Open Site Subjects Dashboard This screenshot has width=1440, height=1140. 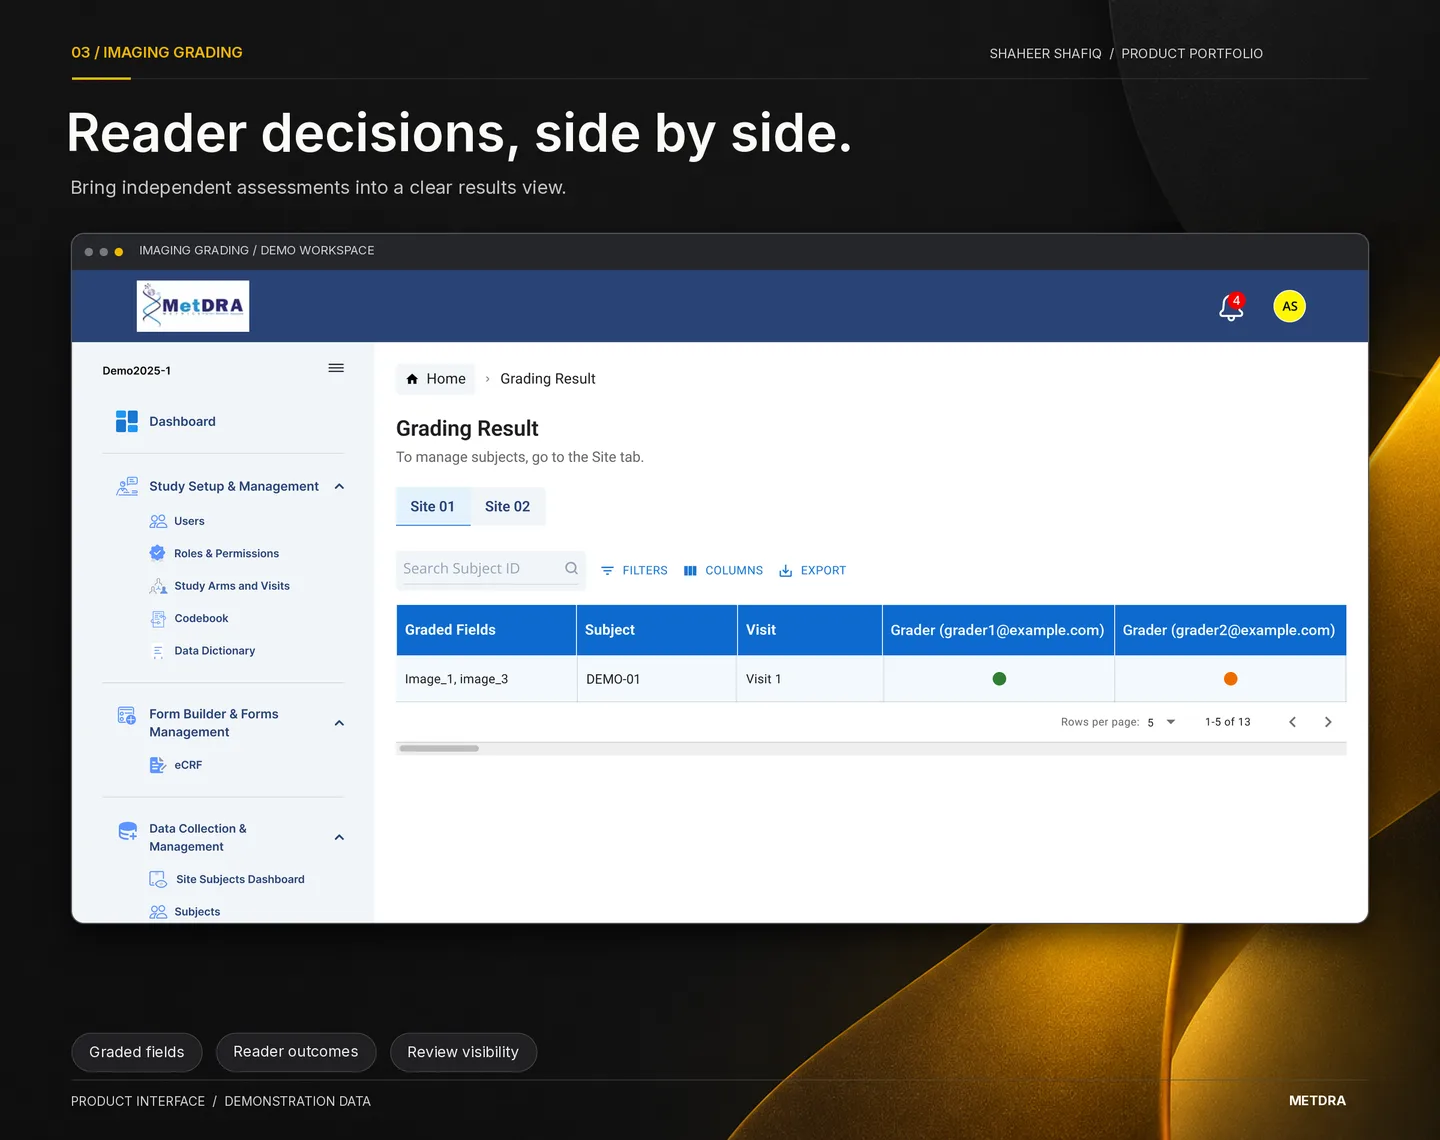[240, 879]
